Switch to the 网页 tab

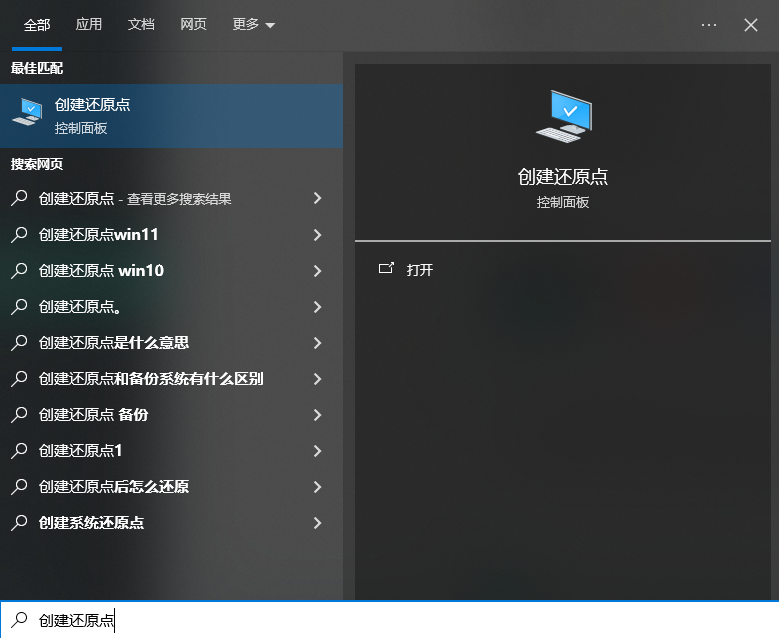point(193,25)
